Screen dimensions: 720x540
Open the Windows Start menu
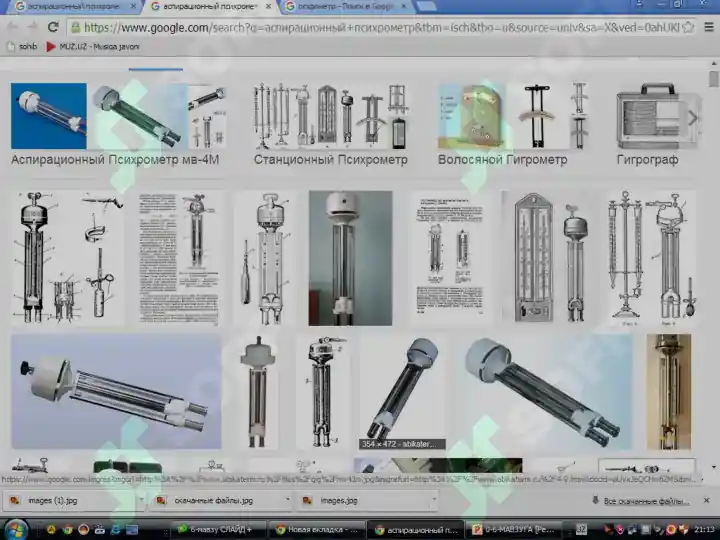coord(17,529)
